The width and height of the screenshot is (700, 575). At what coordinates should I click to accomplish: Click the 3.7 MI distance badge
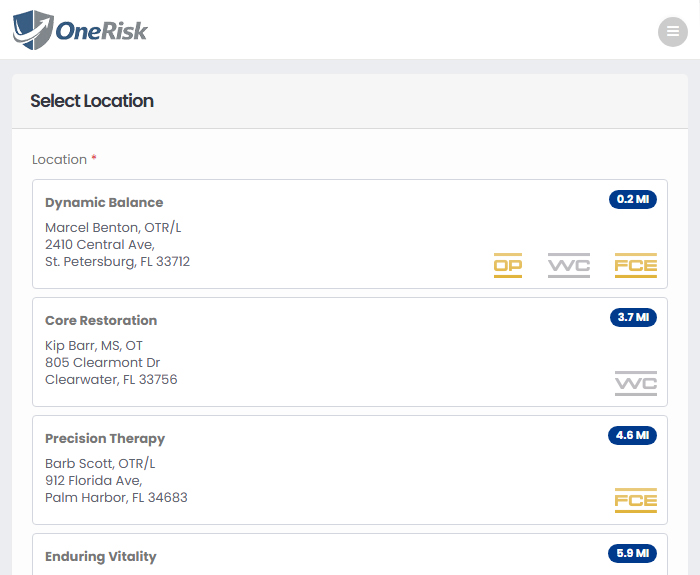tap(633, 317)
